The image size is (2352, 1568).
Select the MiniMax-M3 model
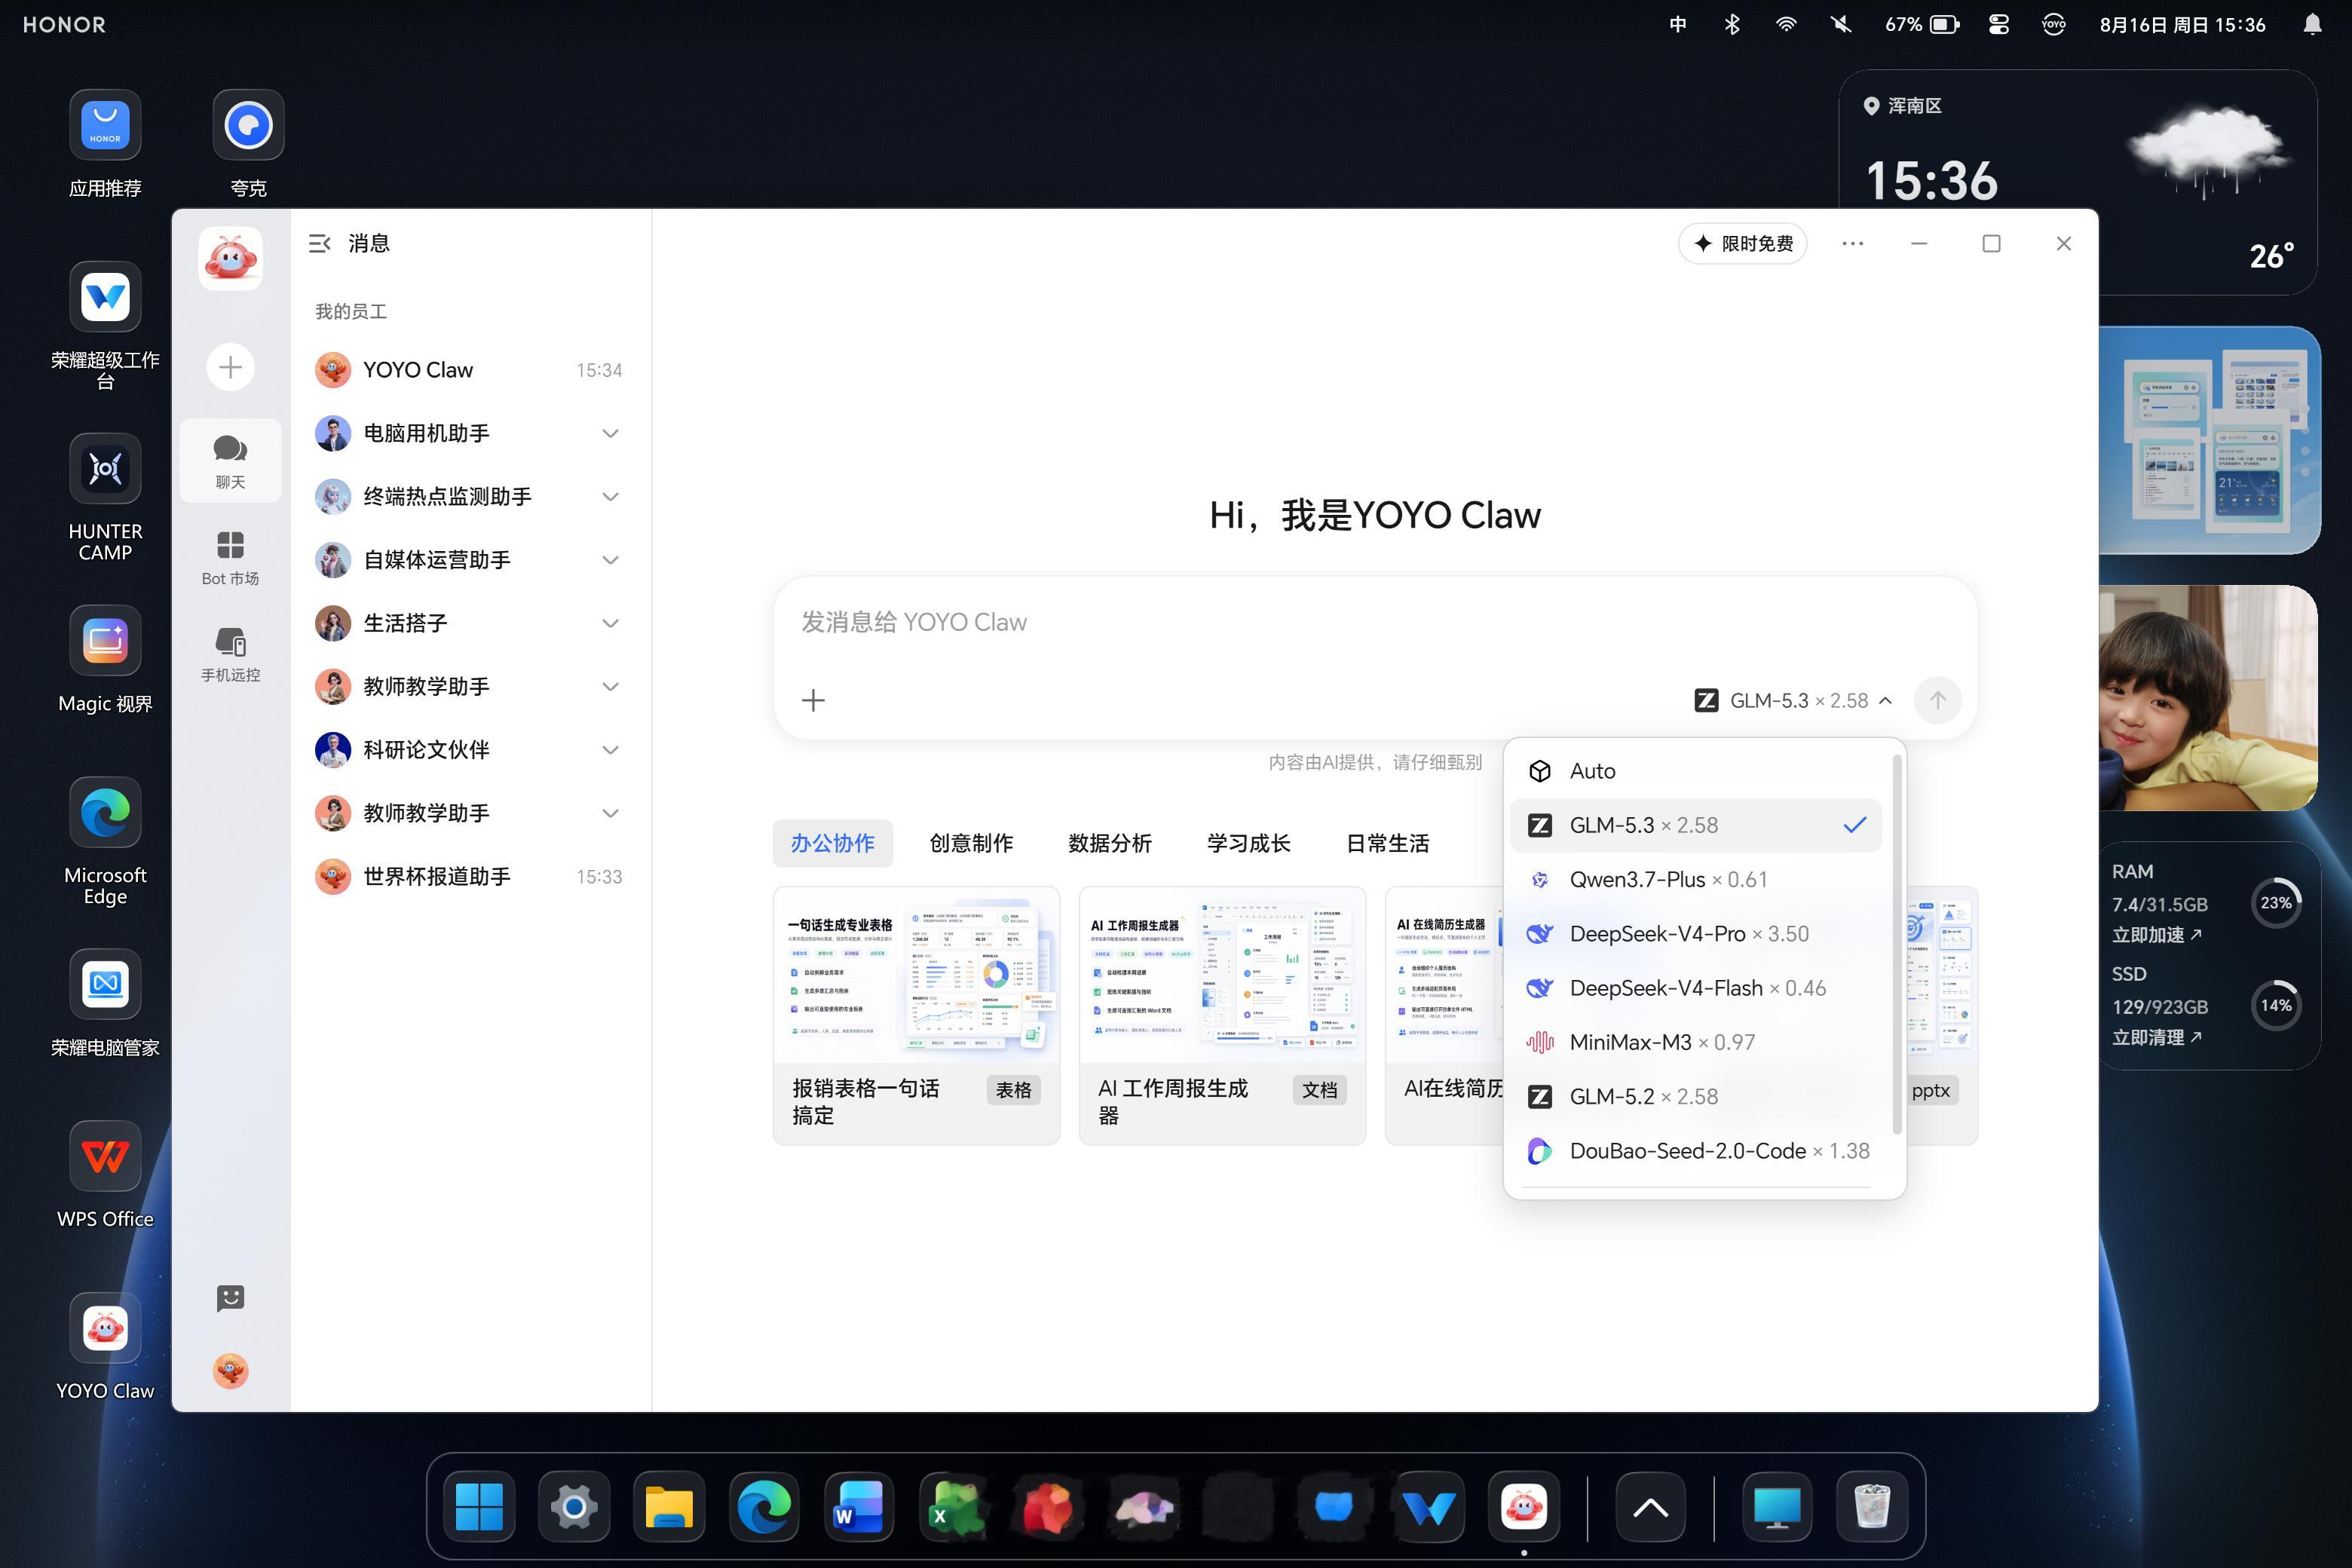point(1695,1042)
